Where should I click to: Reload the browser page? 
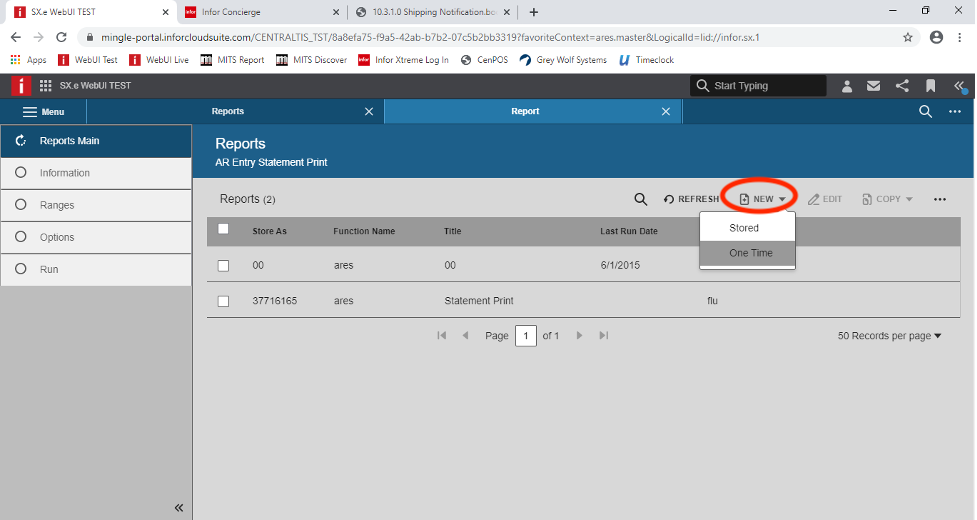(x=61, y=37)
